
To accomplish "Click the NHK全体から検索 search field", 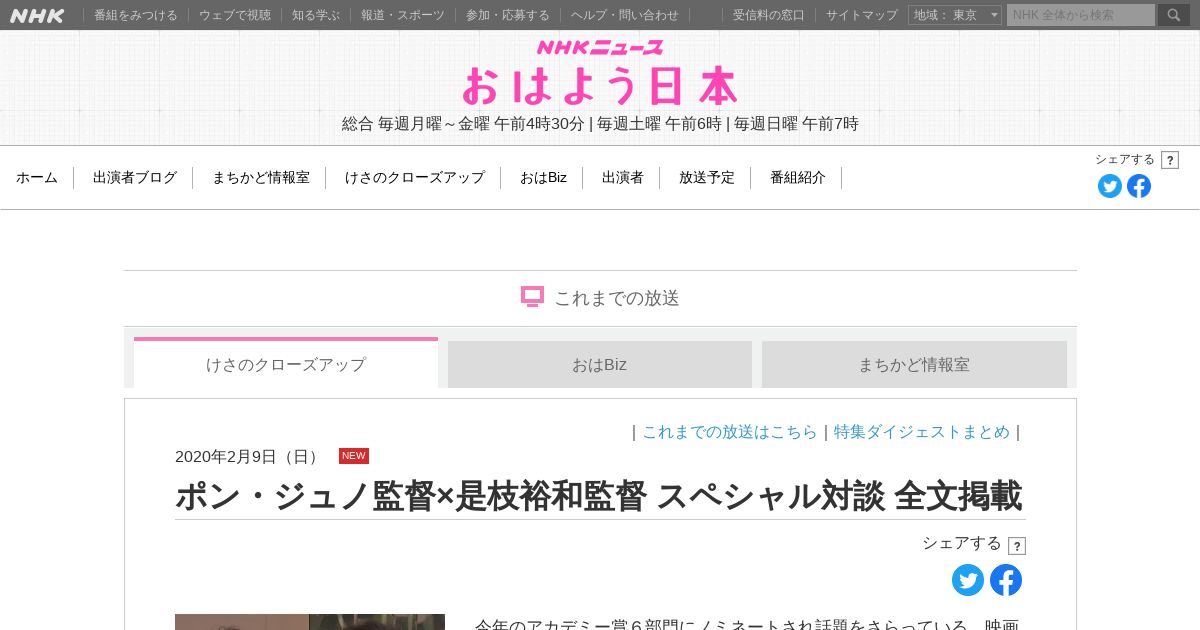I will point(1081,15).
